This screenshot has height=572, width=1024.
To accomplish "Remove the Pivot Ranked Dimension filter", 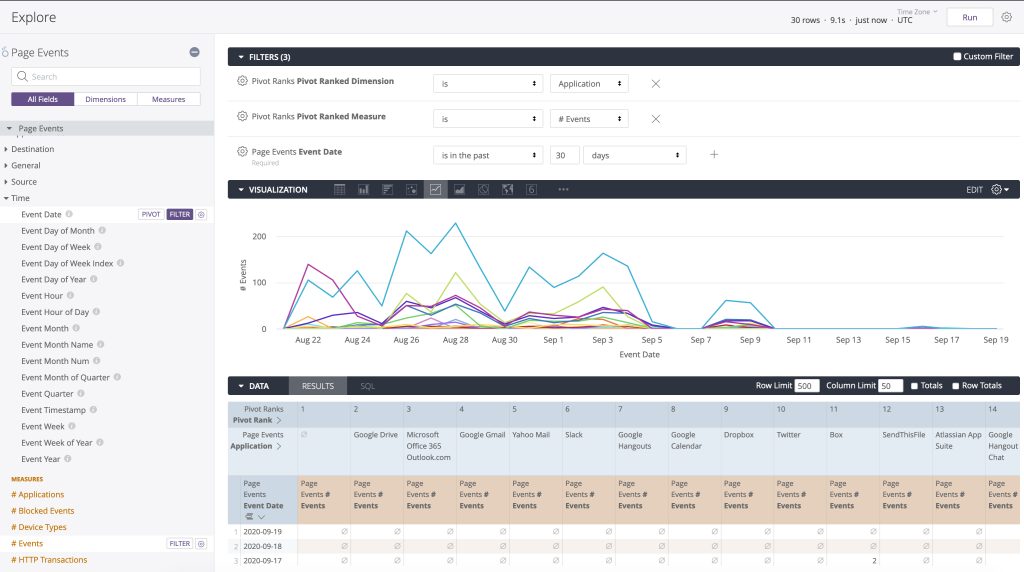I will (656, 84).
